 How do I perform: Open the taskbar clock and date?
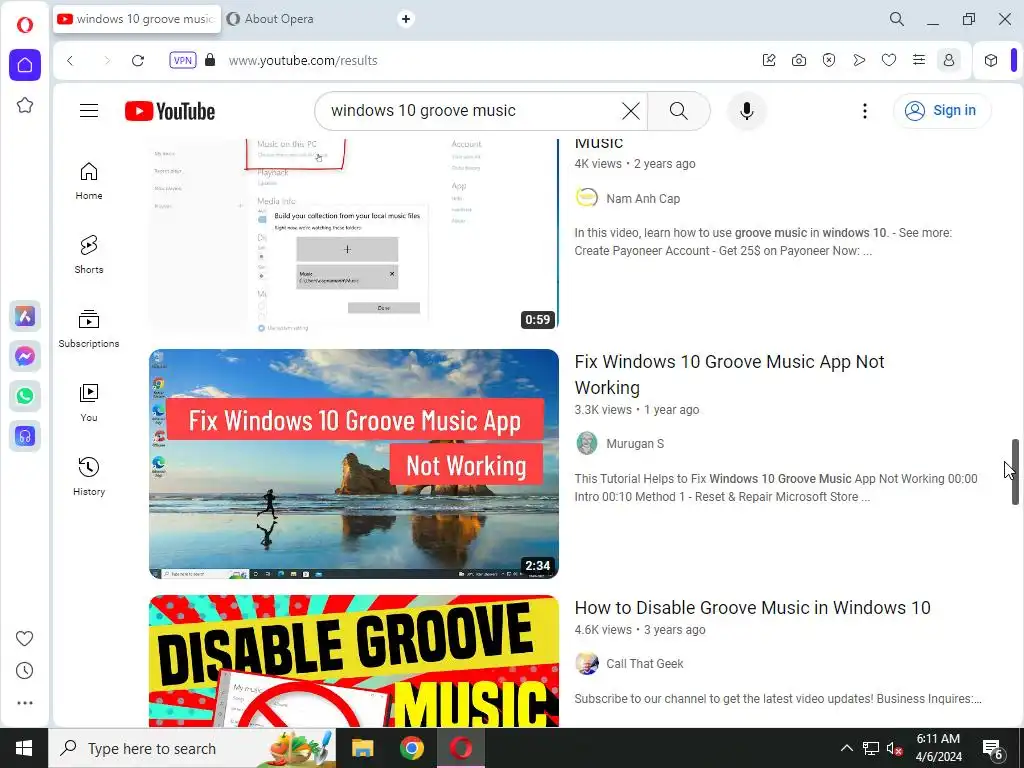pos(938,748)
